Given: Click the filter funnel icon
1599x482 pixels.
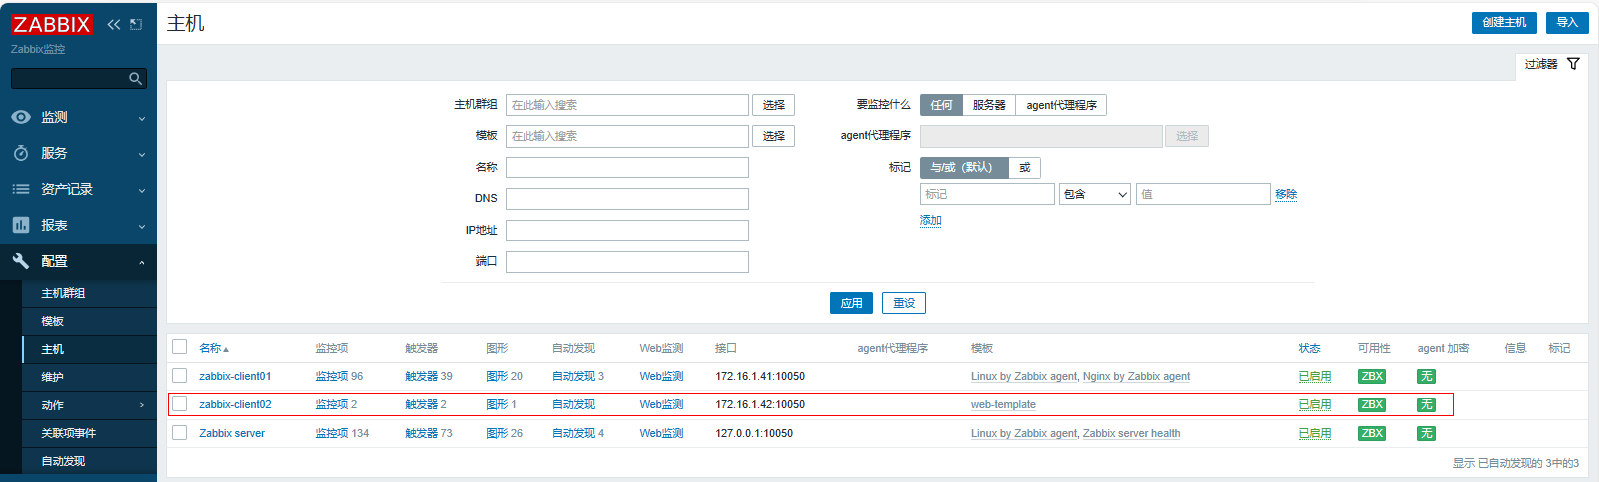Looking at the screenshot, I should click(1573, 64).
